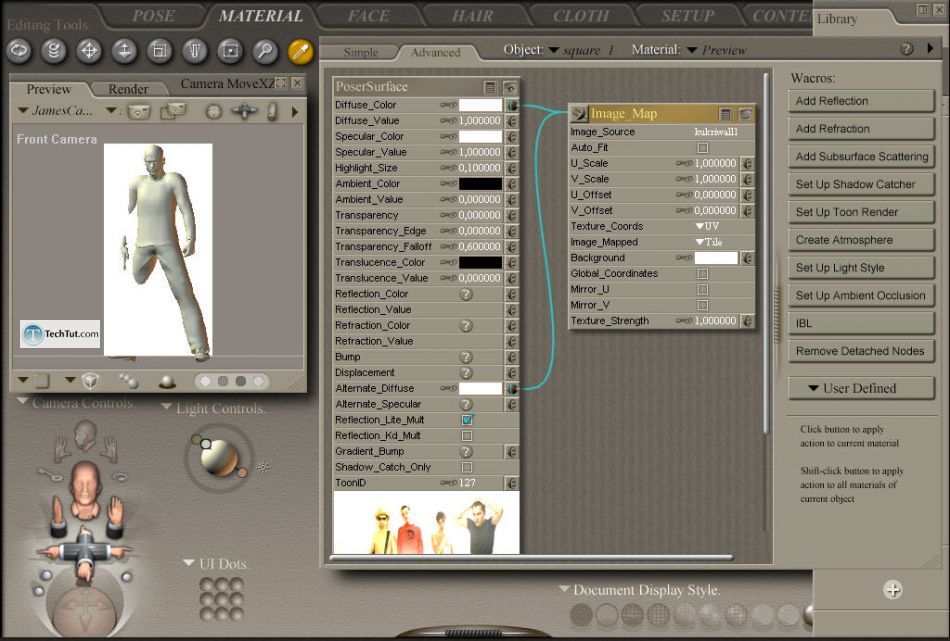Open the Image_Map node options icon
The image size is (950, 641).
click(725, 114)
